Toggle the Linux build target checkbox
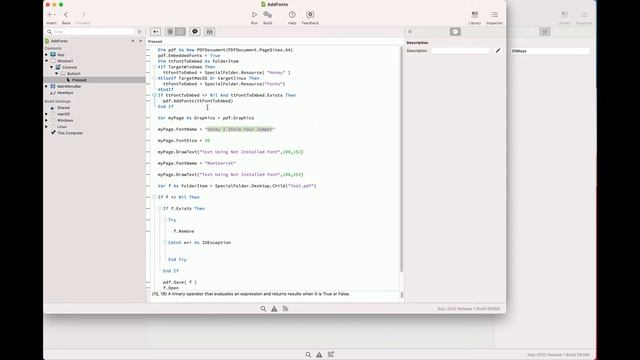The image size is (640, 360). 53,127
